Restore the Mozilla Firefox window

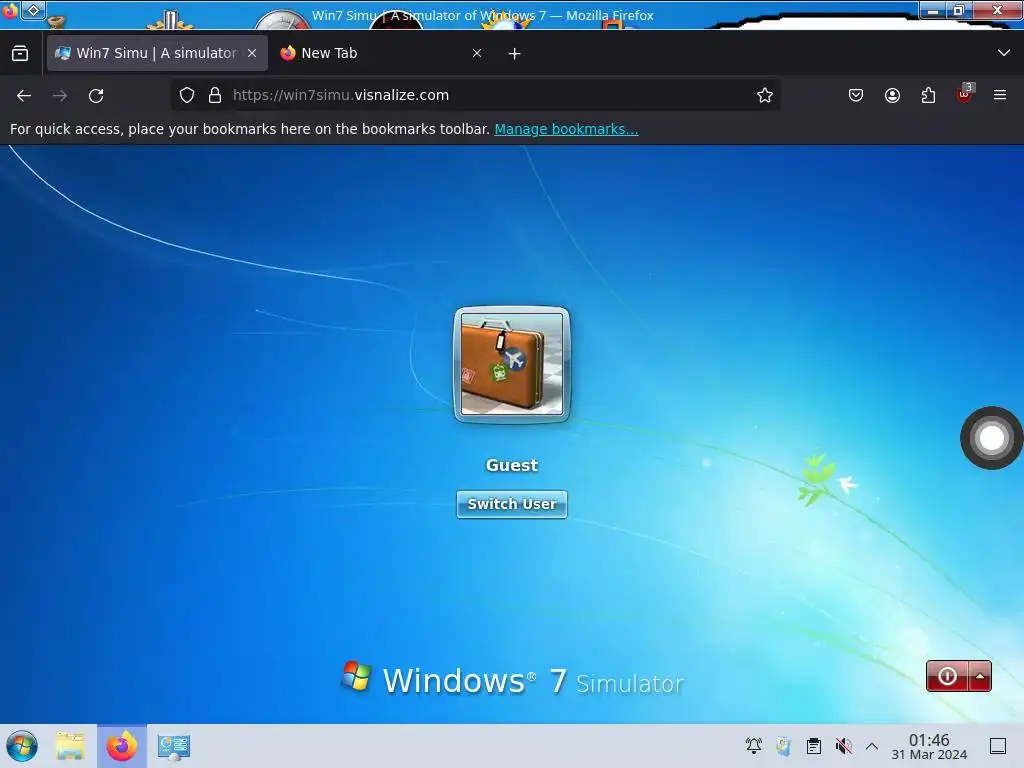click(x=959, y=10)
